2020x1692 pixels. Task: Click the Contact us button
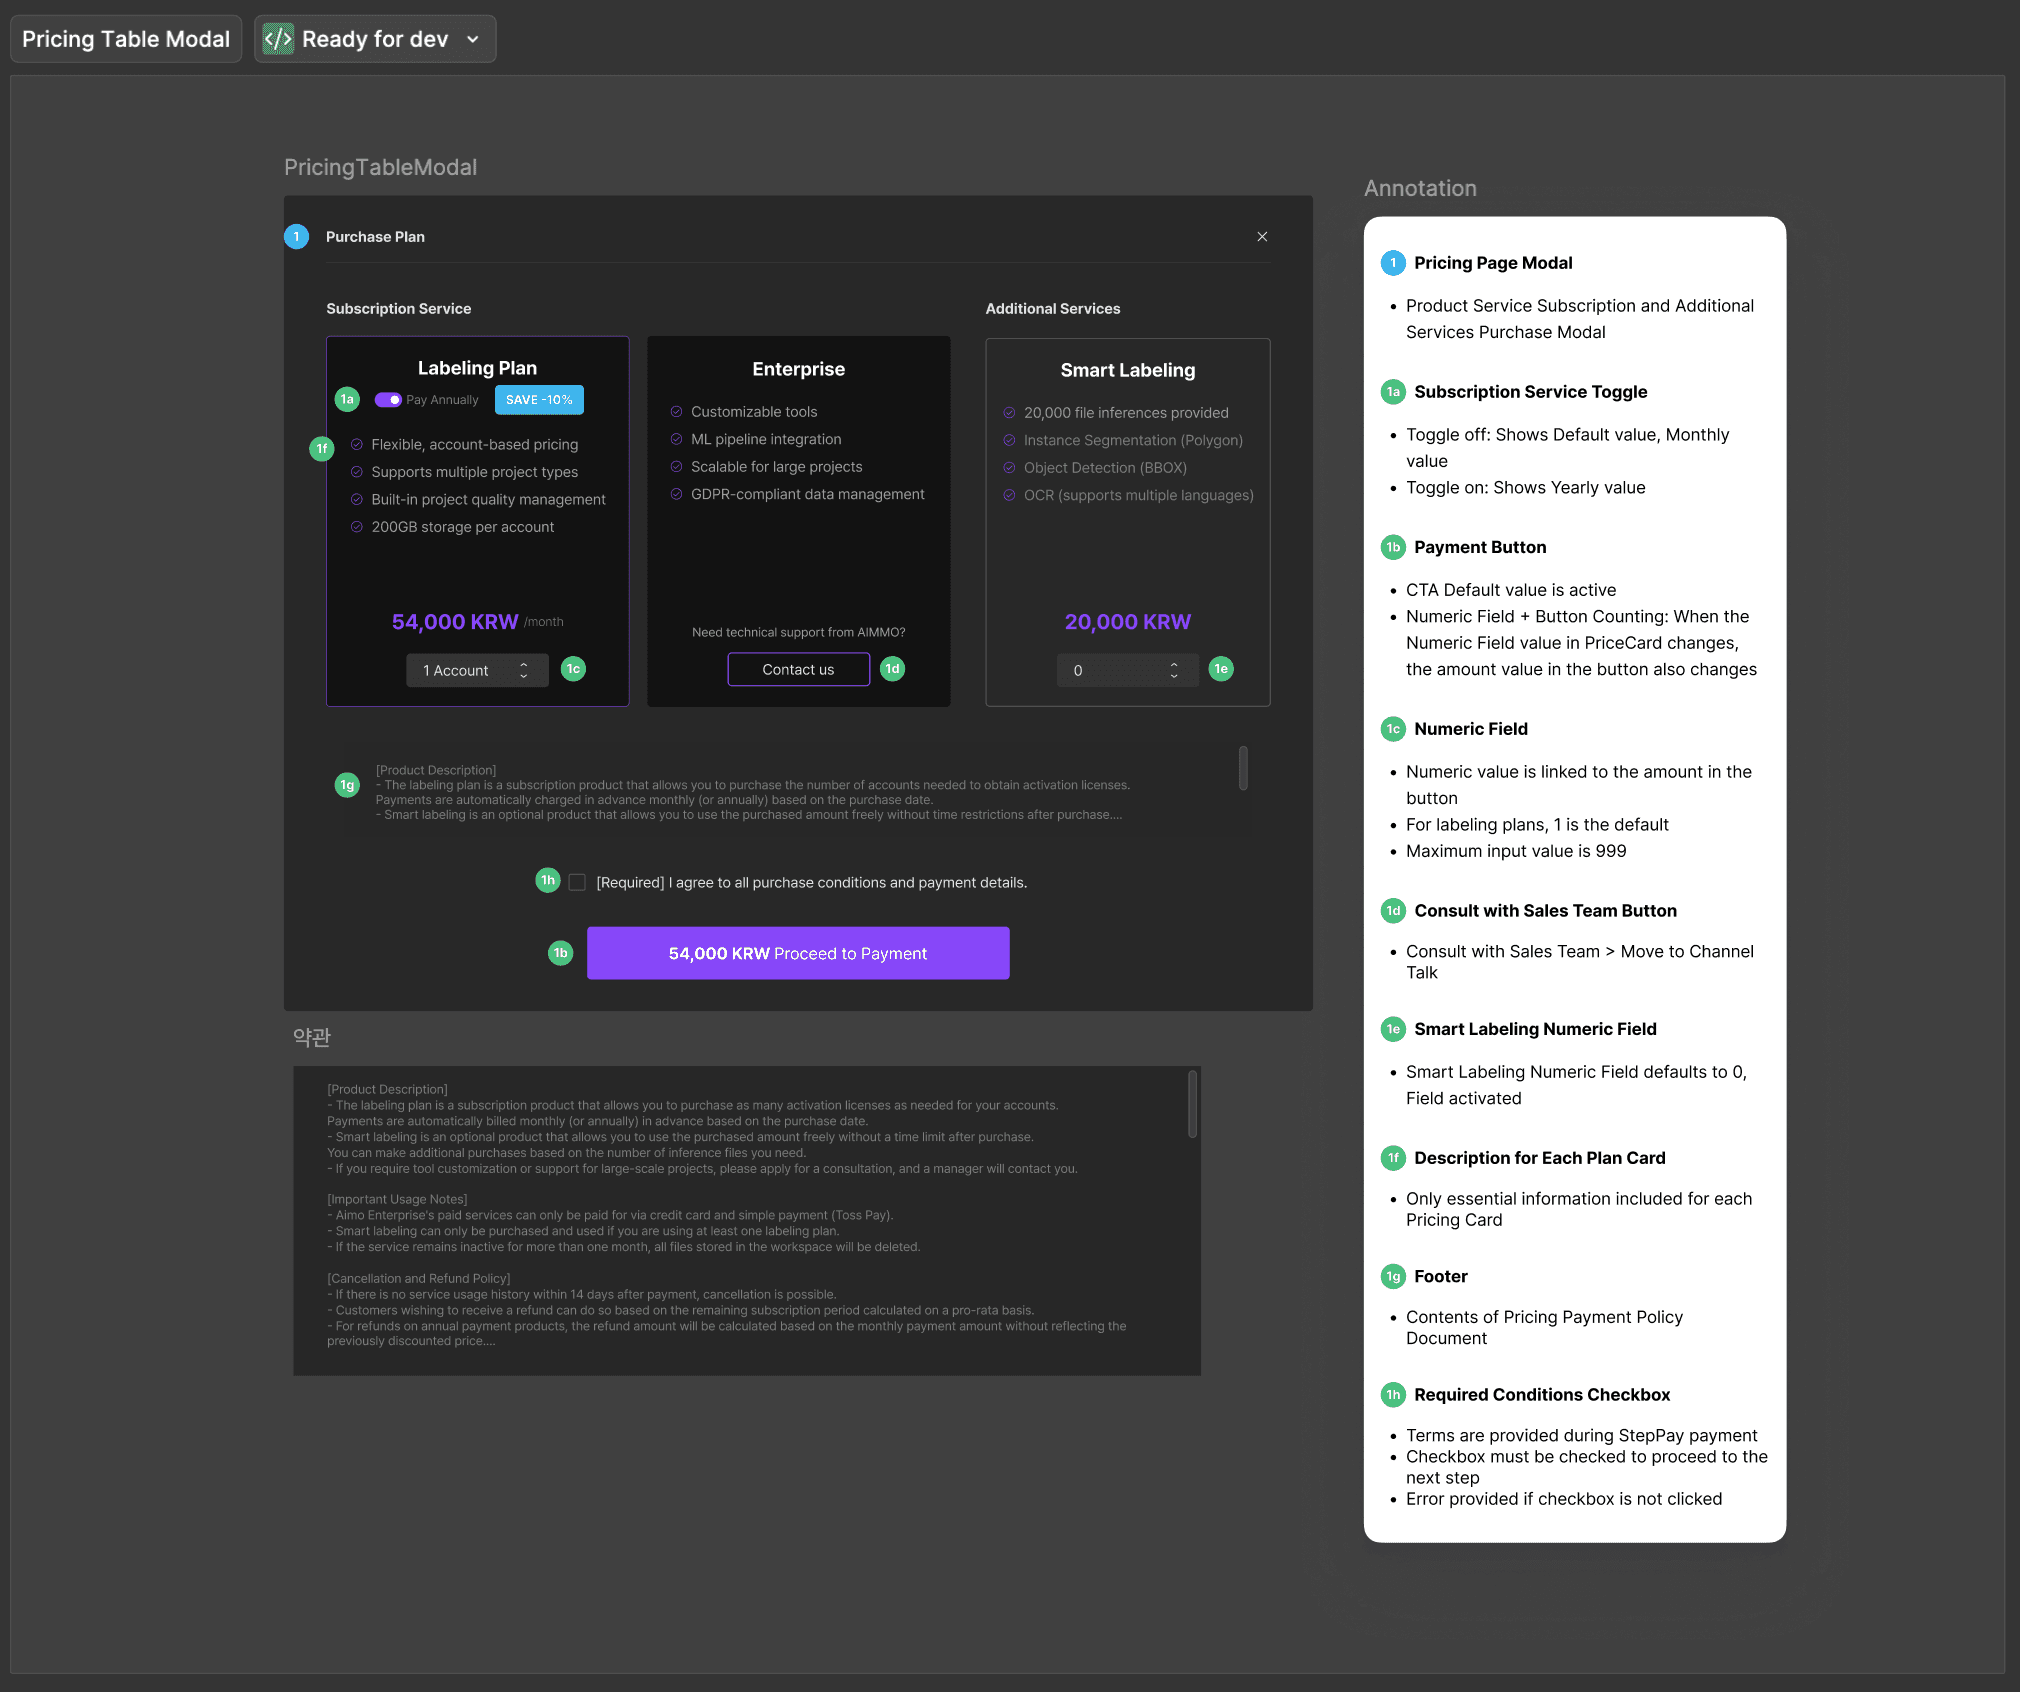tap(798, 670)
